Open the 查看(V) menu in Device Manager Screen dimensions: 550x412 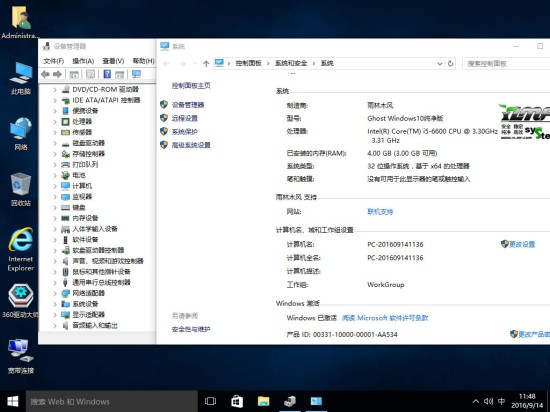tap(113, 61)
